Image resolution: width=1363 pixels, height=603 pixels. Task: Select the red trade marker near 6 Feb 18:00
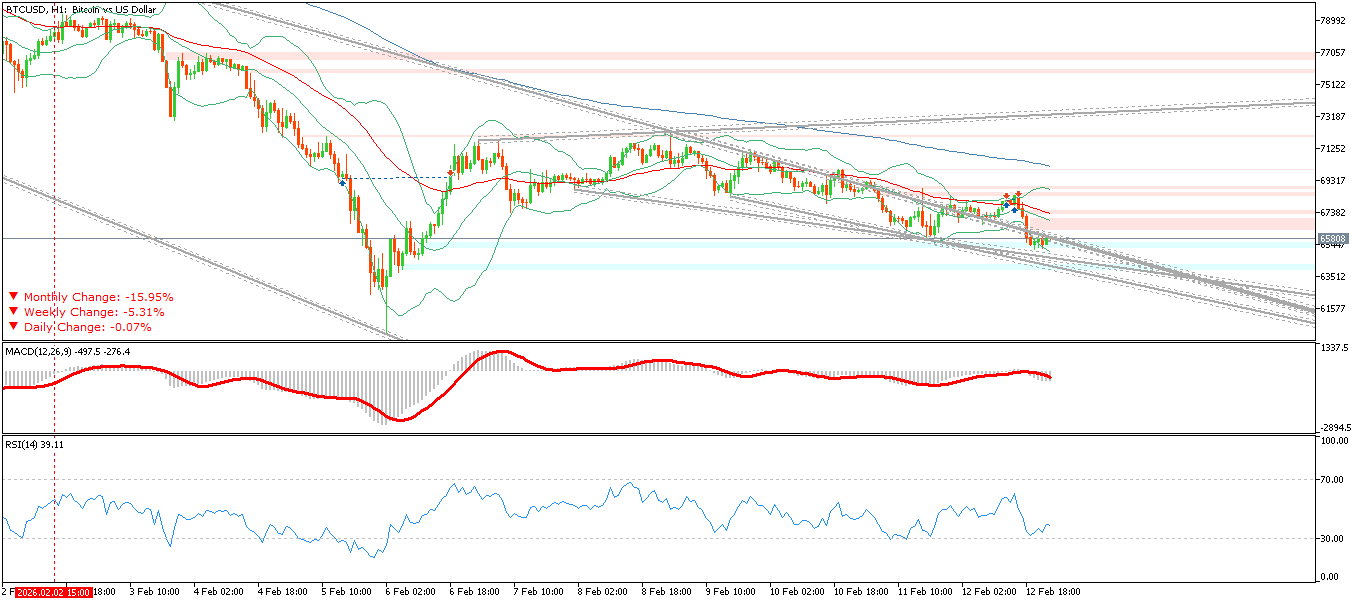tap(450, 173)
